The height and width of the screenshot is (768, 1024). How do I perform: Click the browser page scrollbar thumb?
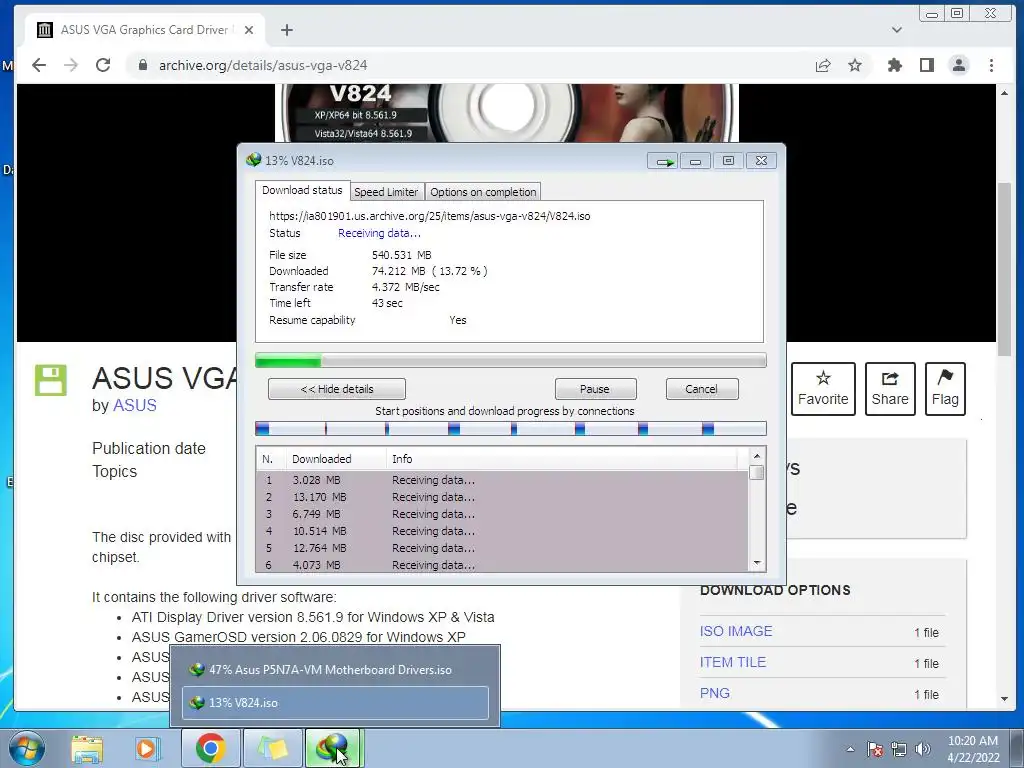(x=1004, y=269)
